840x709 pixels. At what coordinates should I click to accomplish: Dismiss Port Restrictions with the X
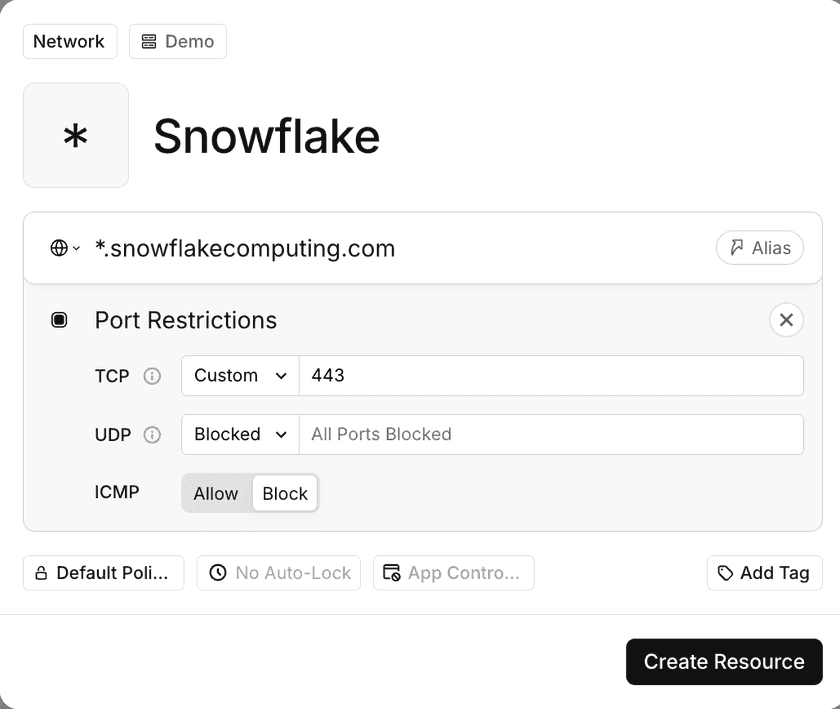pos(786,320)
